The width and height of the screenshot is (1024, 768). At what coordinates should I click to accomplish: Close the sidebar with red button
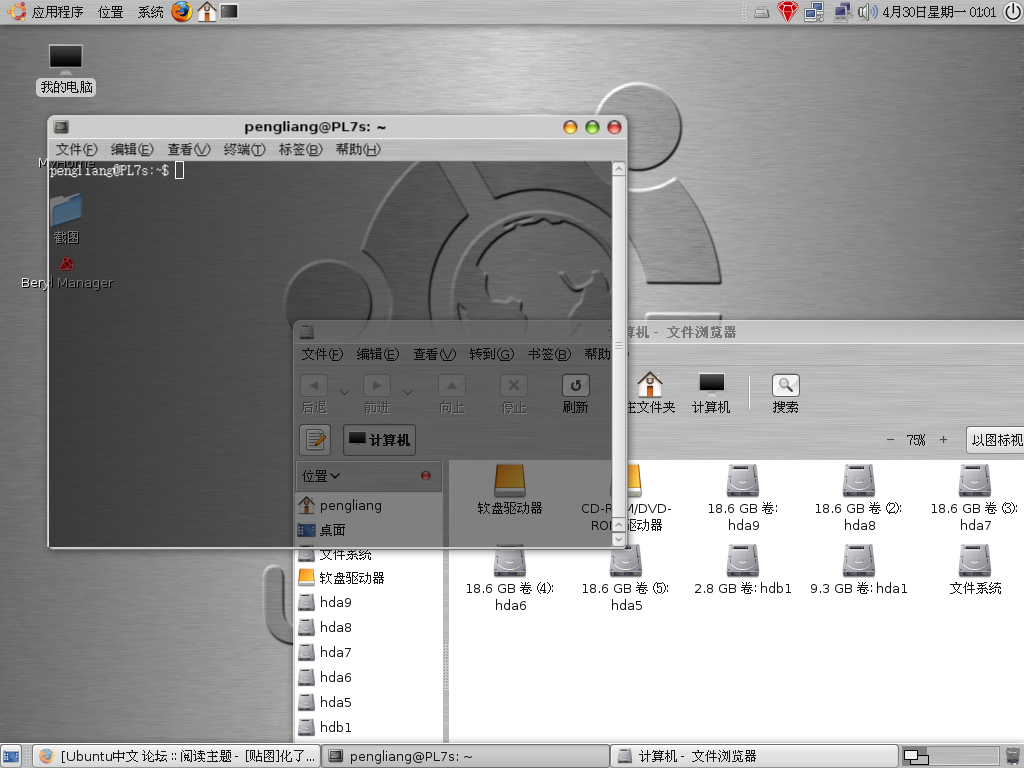click(x=426, y=476)
